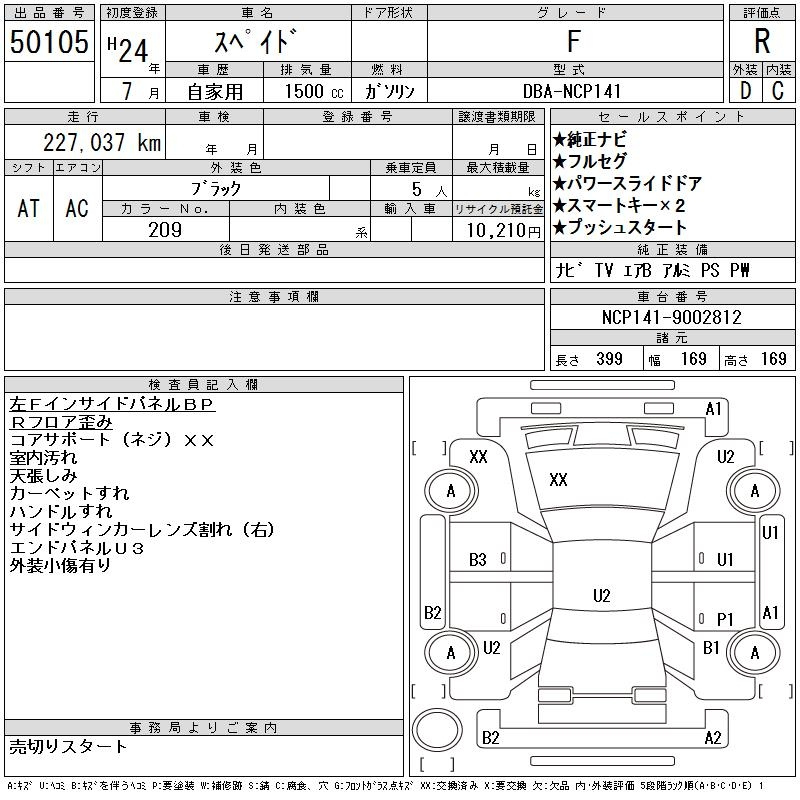Select the shift type AT
The height and width of the screenshot is (800, 800).
[29, 209]
